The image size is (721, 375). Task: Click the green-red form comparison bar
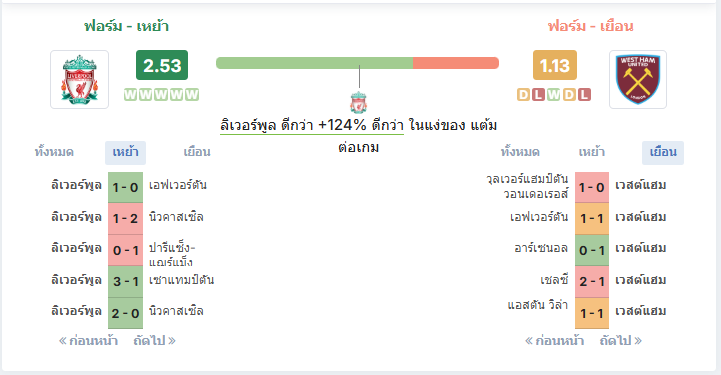click(357, 63)
